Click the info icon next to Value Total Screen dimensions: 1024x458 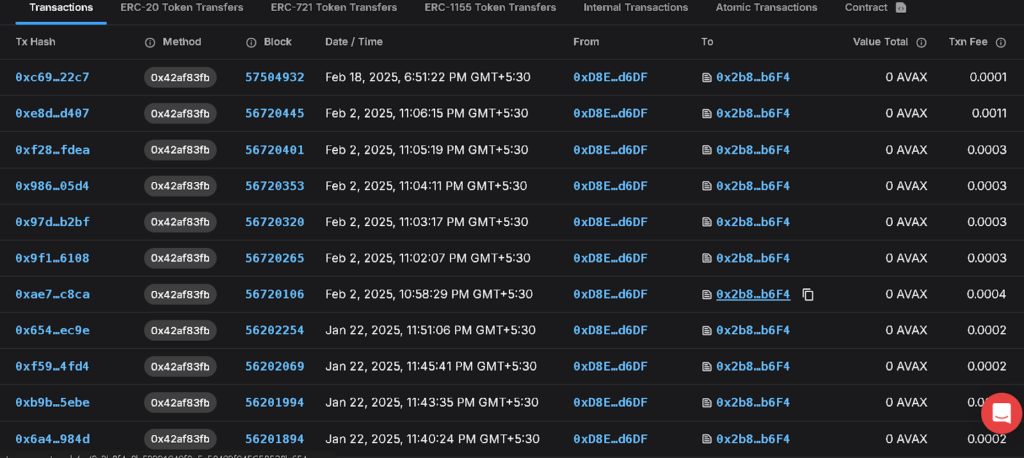pos(921,42)
